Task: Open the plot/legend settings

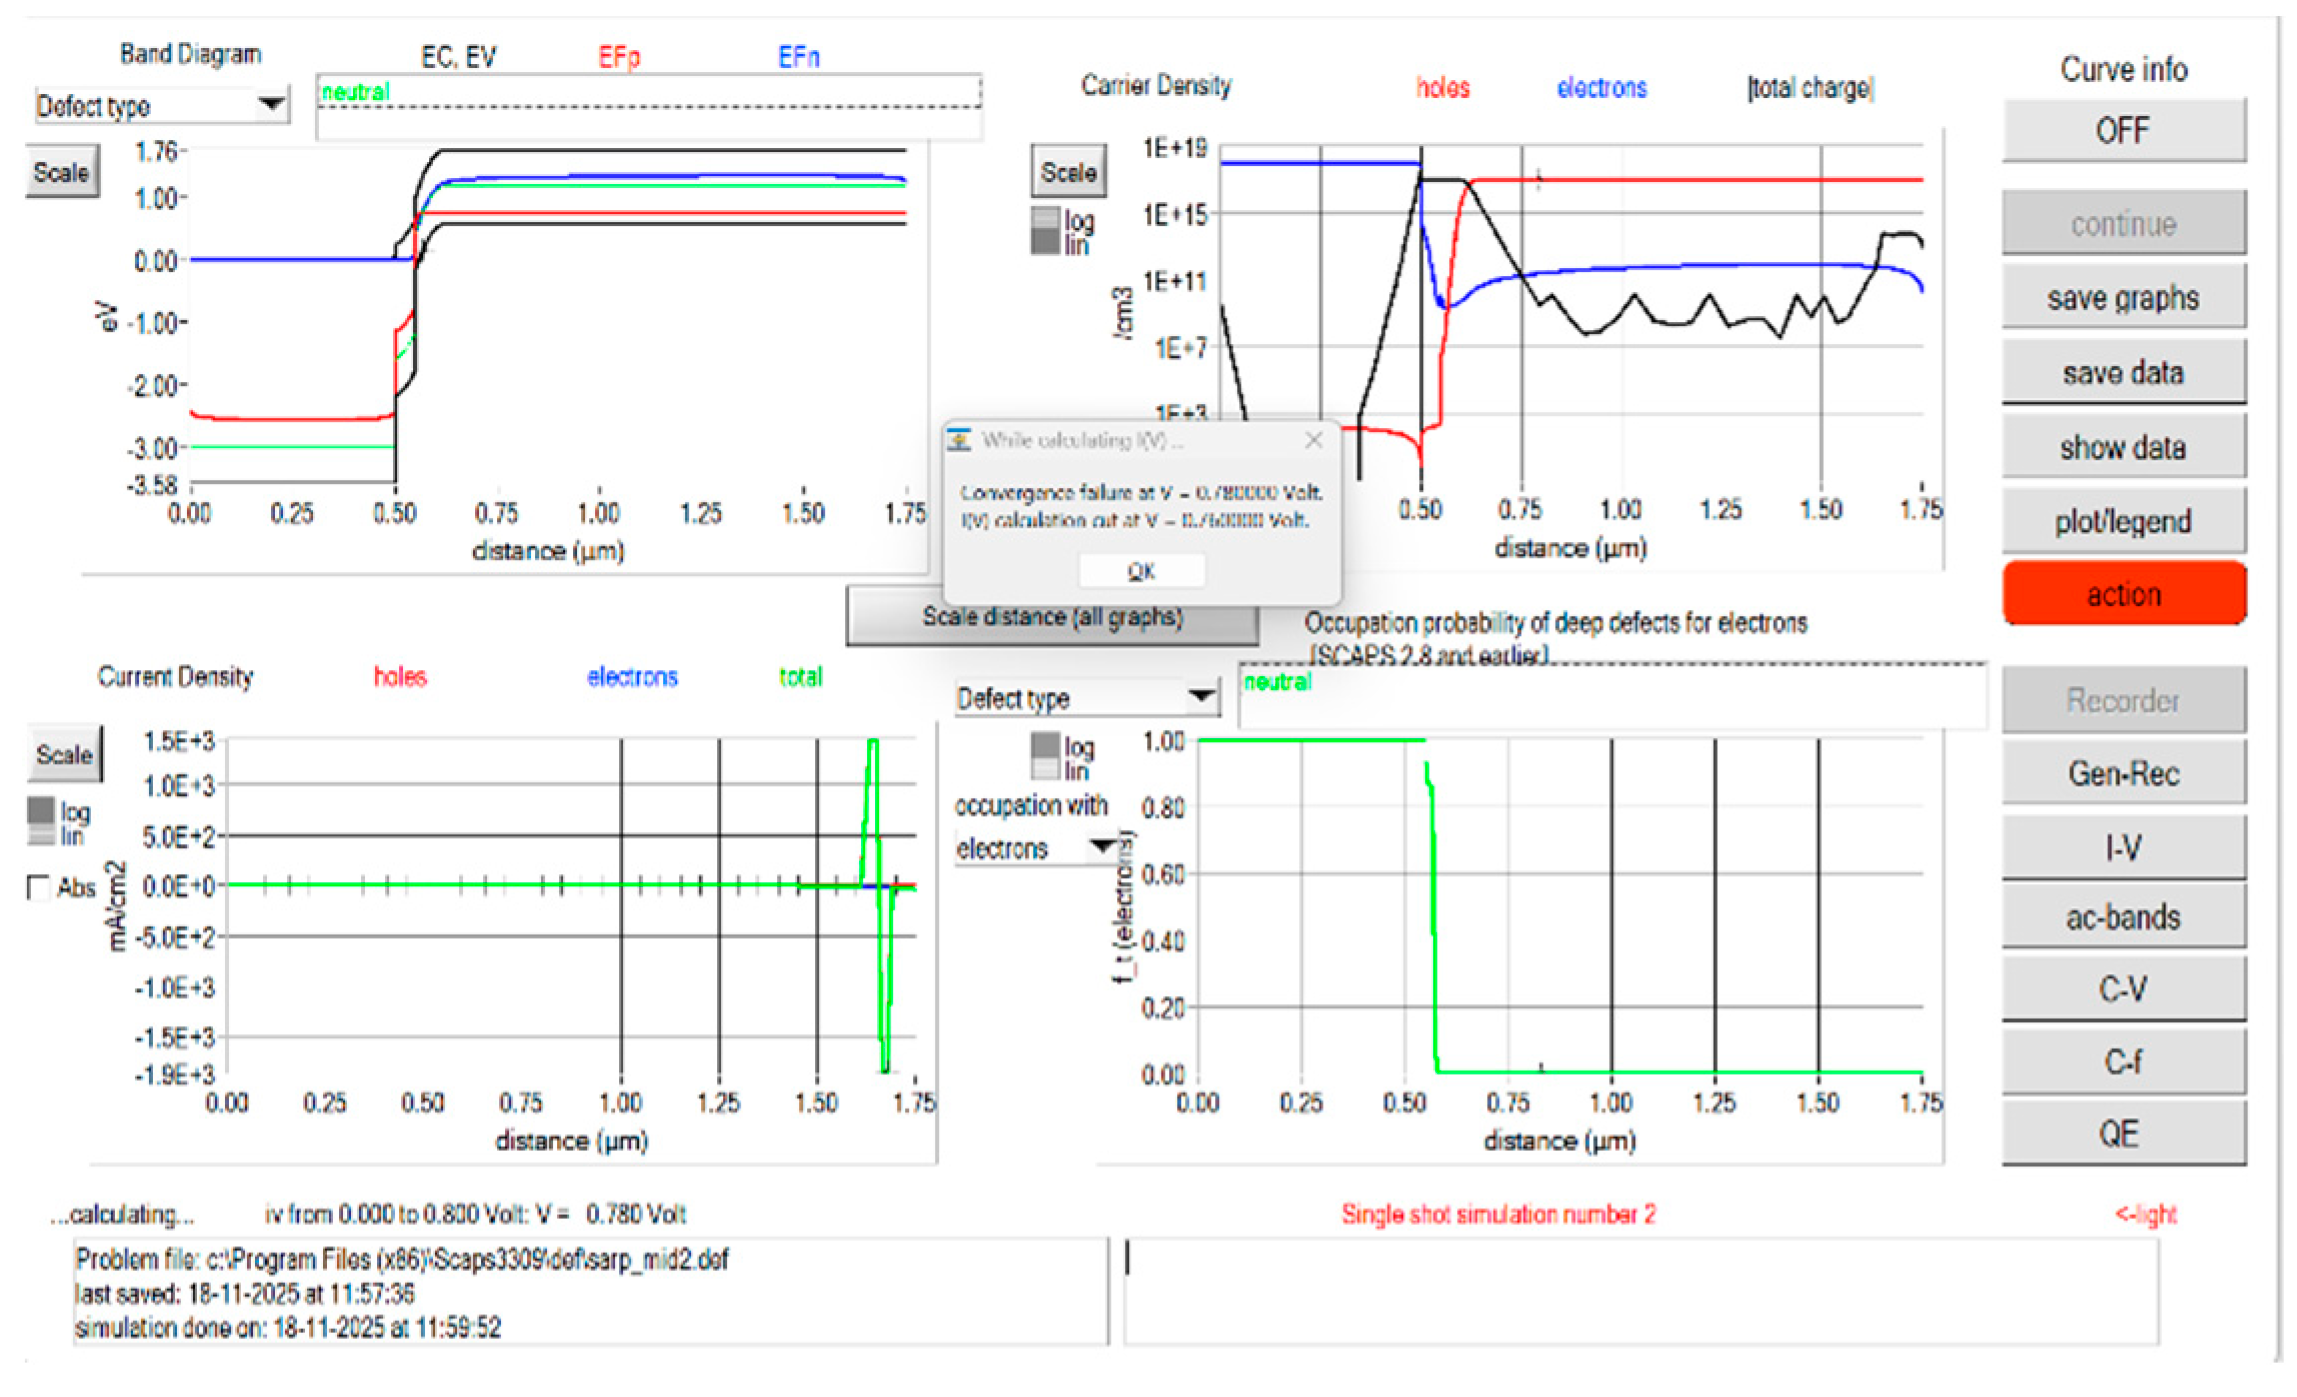Action: pos(2122,519)
